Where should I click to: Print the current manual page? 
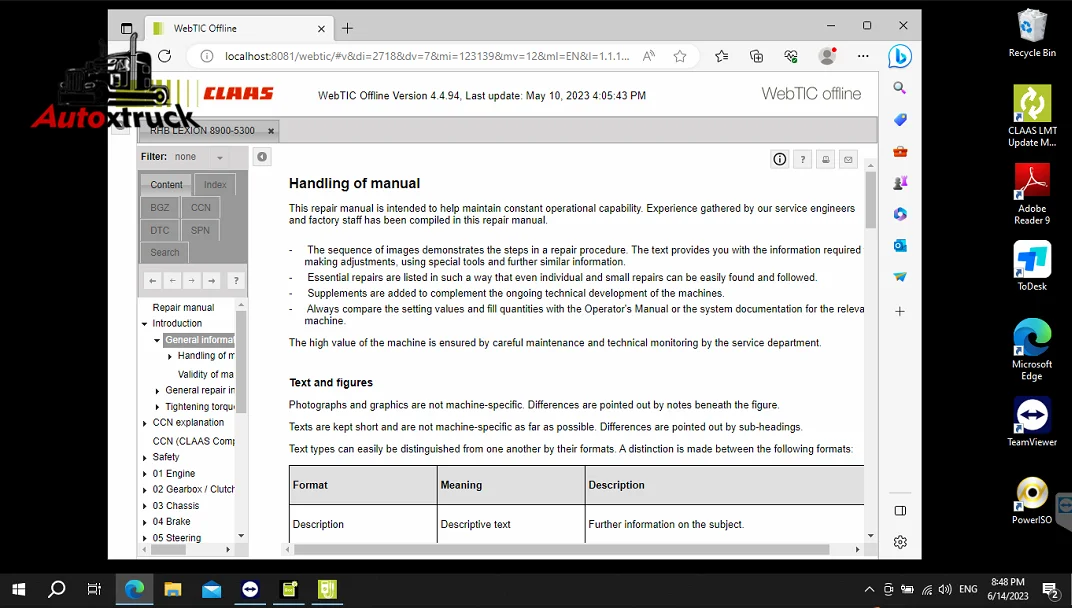pos(825,159)
